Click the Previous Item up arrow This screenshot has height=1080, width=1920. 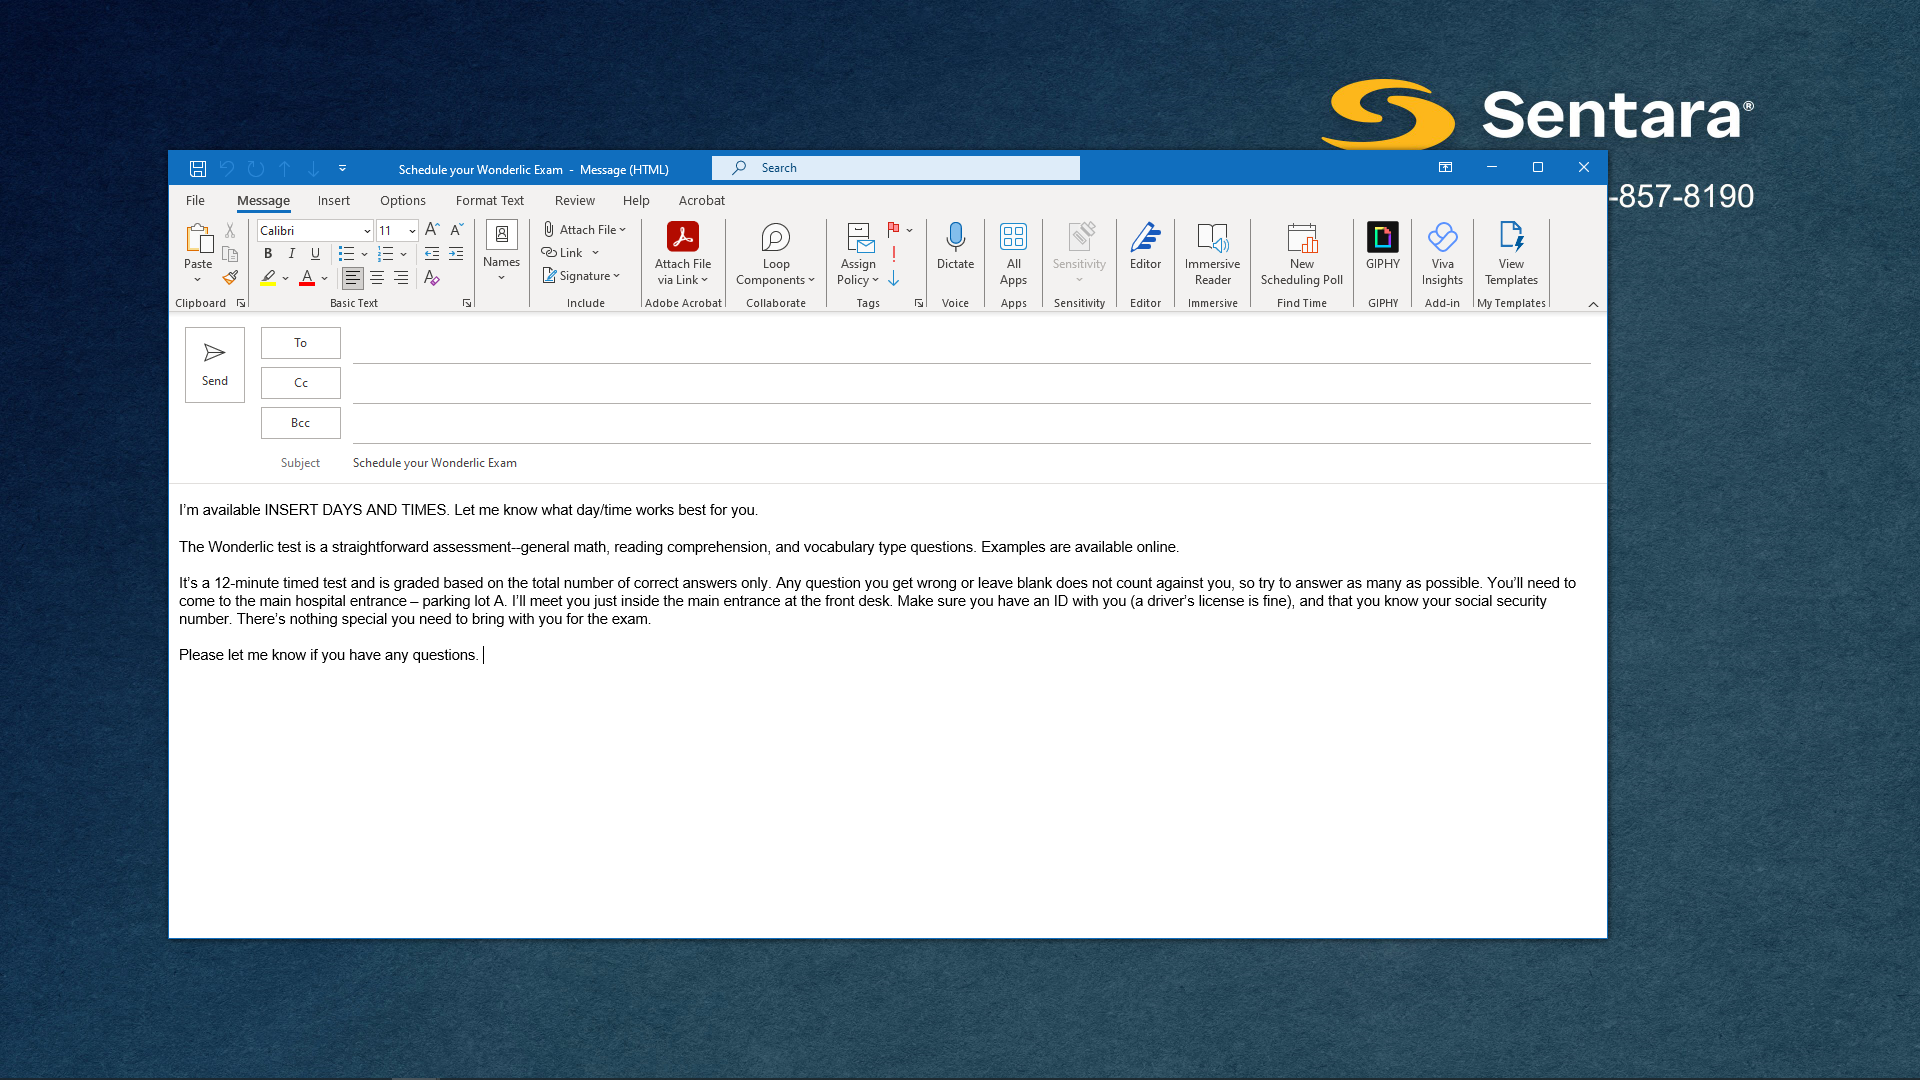(285, 169)
